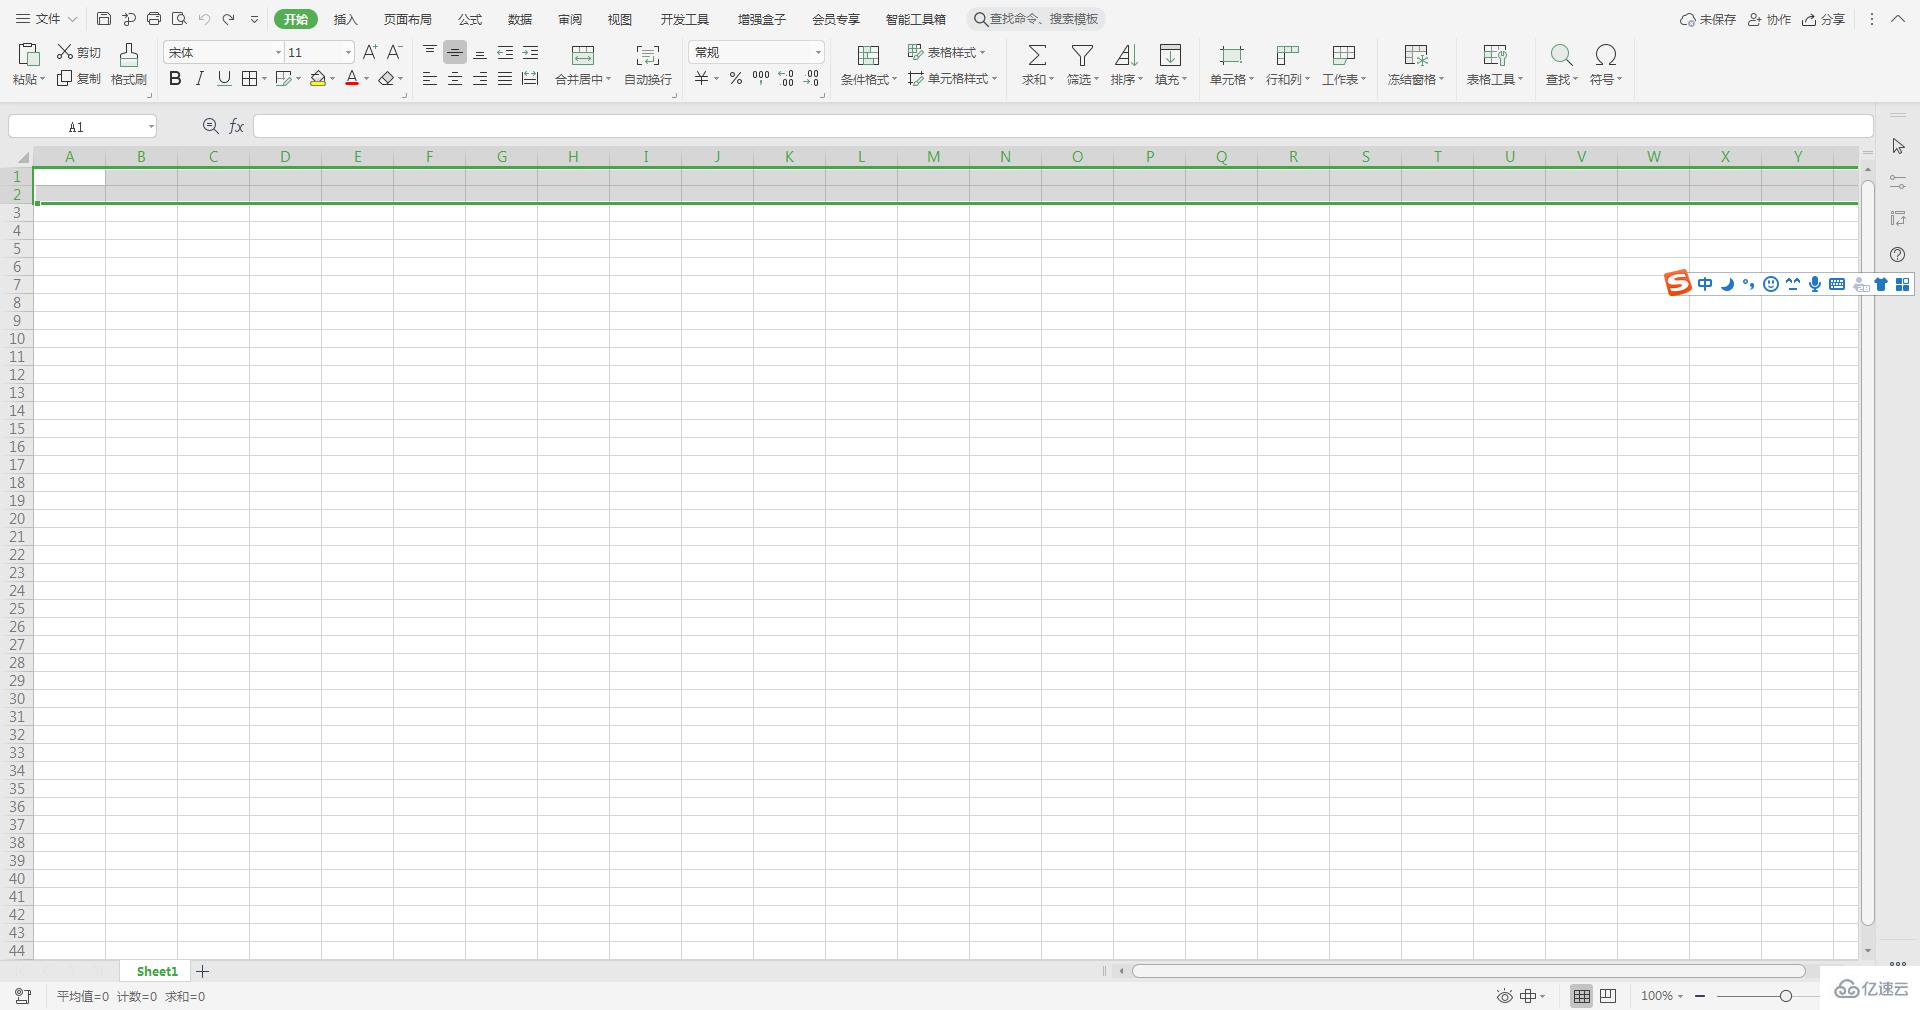Click the Print icon in quick access toolbar
The width and height of the screenshot is (1920, 1010).
click(154, 19)
